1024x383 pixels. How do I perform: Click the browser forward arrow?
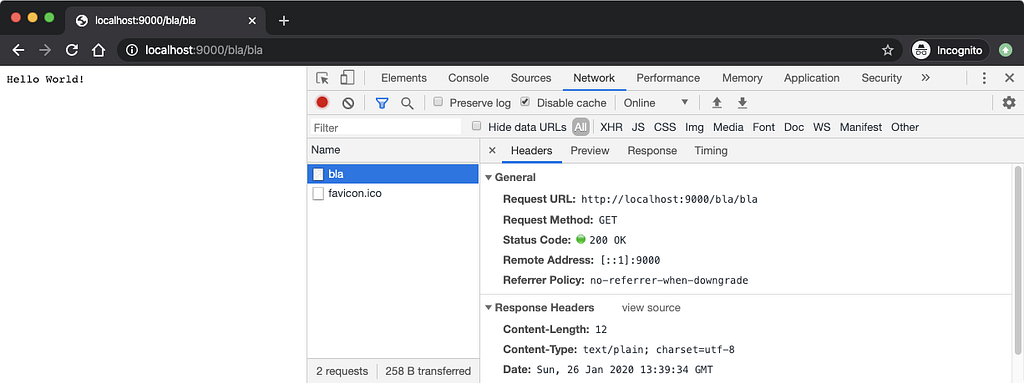[45, 50]
